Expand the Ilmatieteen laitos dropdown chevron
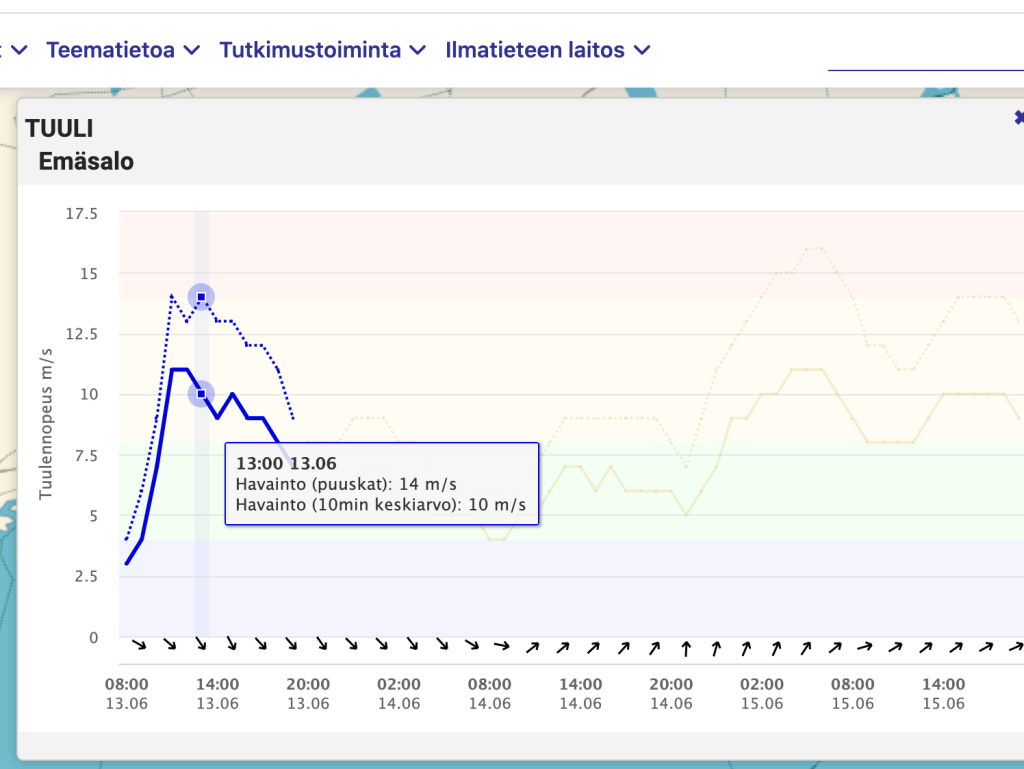Screen dimensions: 1024x769 point(643,50)
